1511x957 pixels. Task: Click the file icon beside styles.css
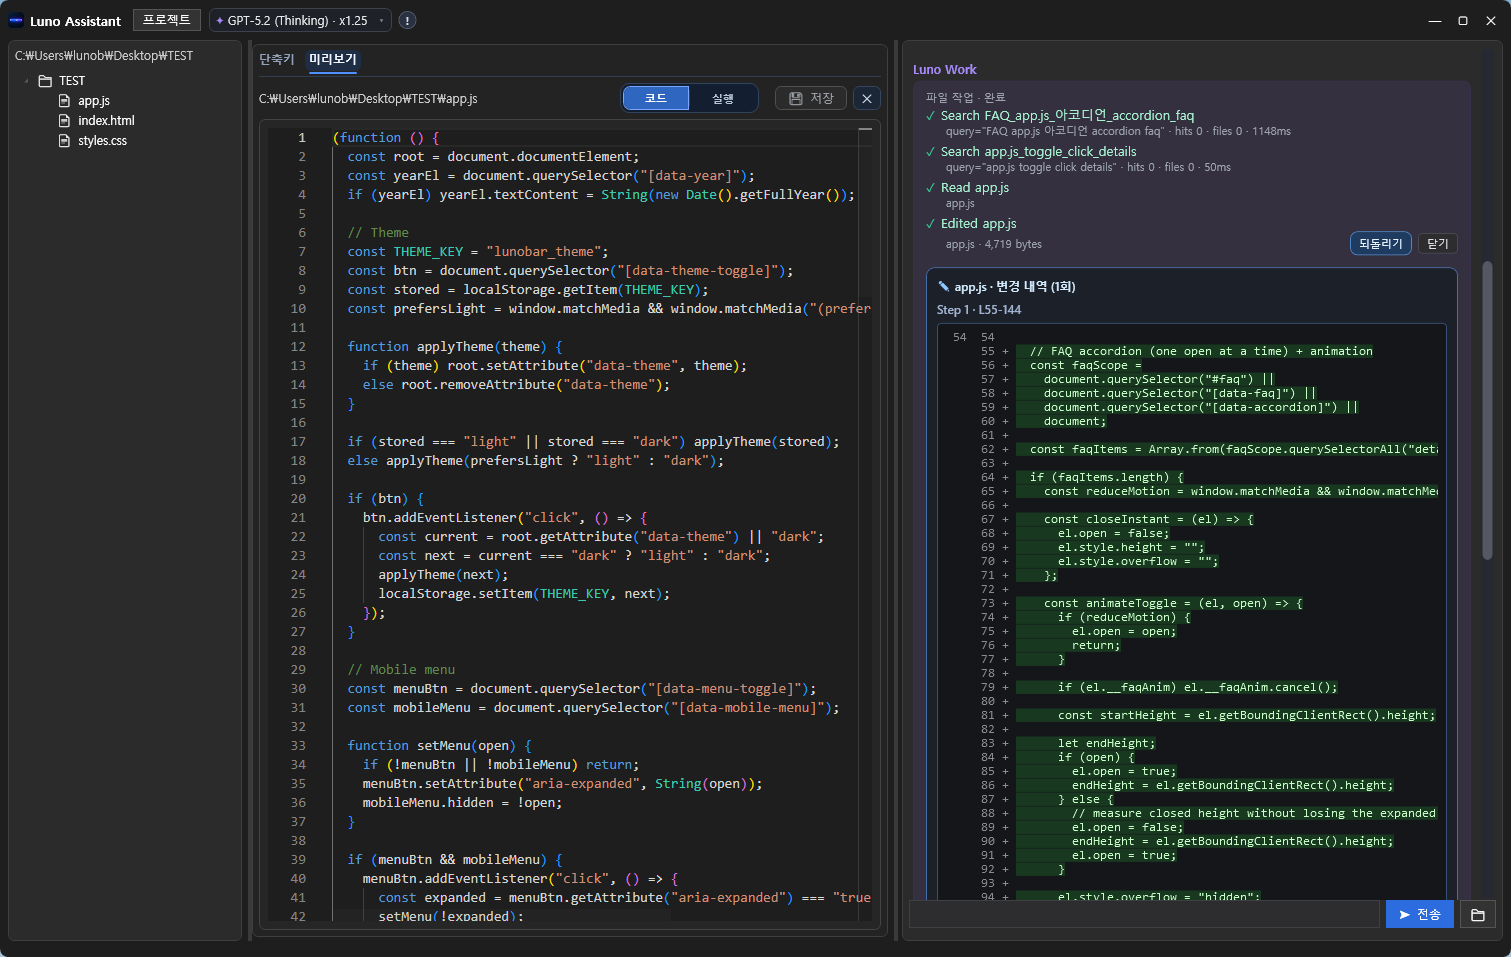click(x=65, y=141)
